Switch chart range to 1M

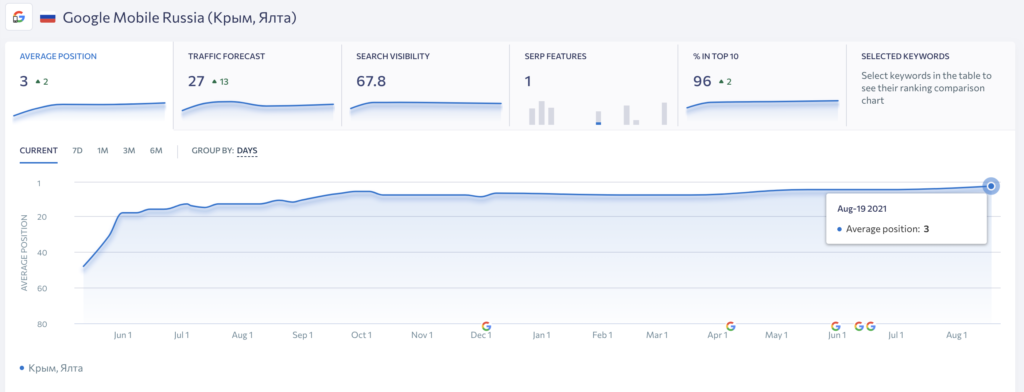tap(103, 151)
